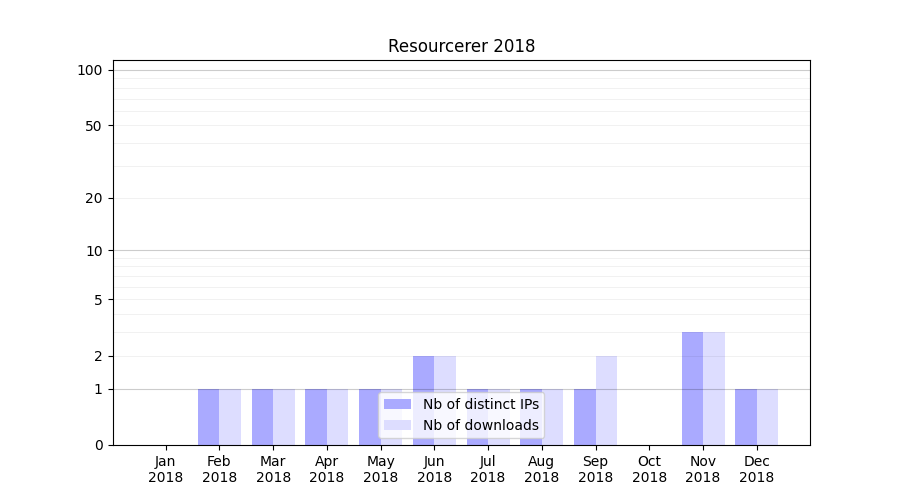Select the Dec 2018 x-axis label
The width and height of the screenshot is (900, 500).
coord(757,469)
